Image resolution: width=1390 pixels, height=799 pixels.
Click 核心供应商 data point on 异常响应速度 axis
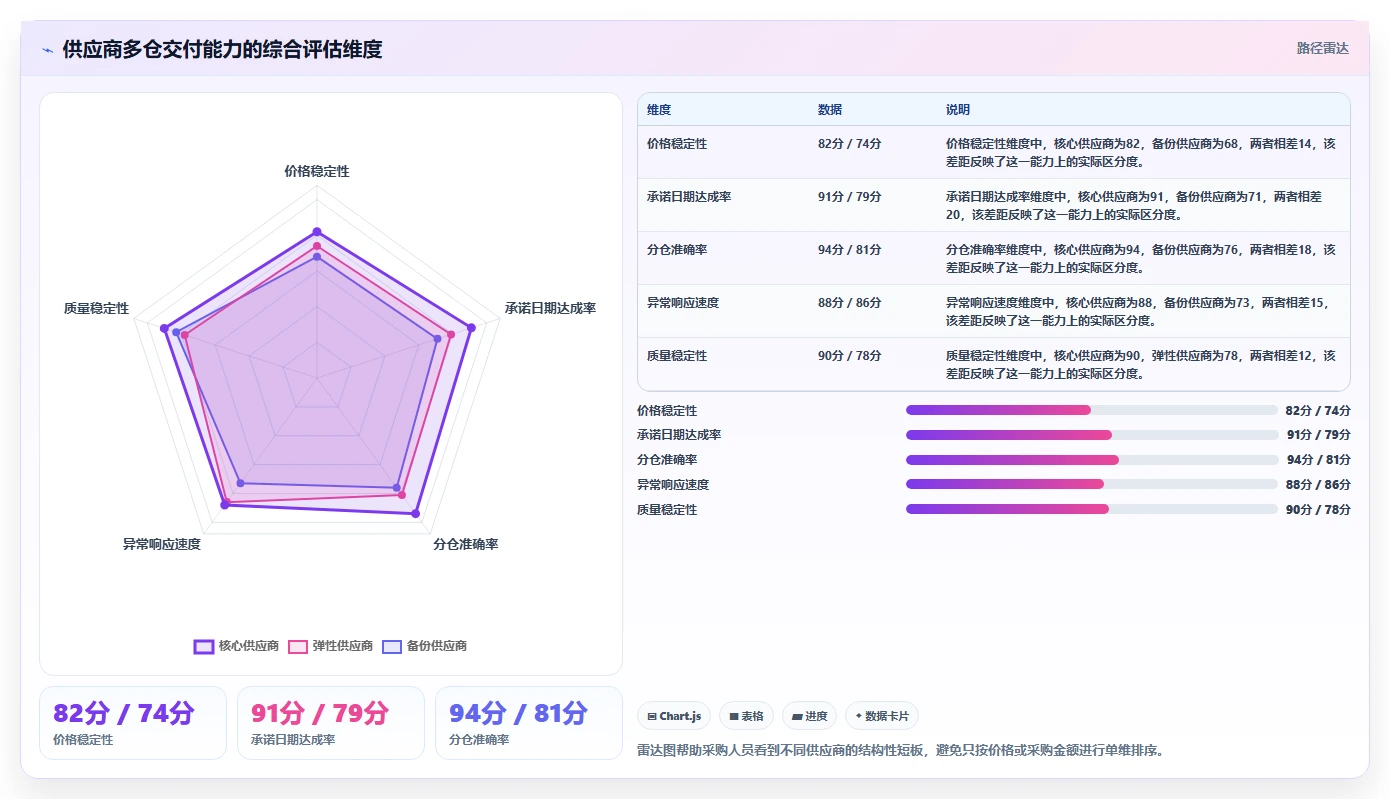(224, 505)
